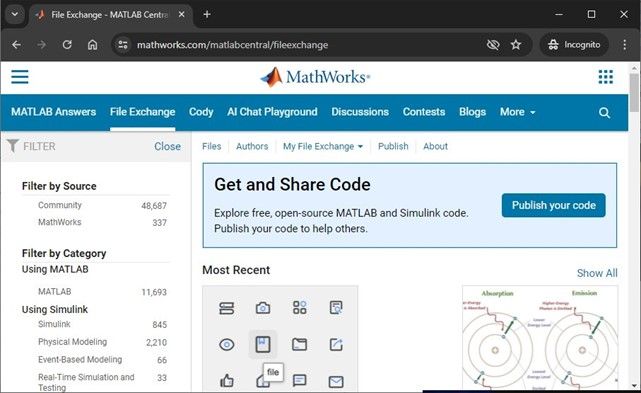Filter by Event-Based Modeling category
The height and width of the screenshot is (393, 641).
pos(80,359)
